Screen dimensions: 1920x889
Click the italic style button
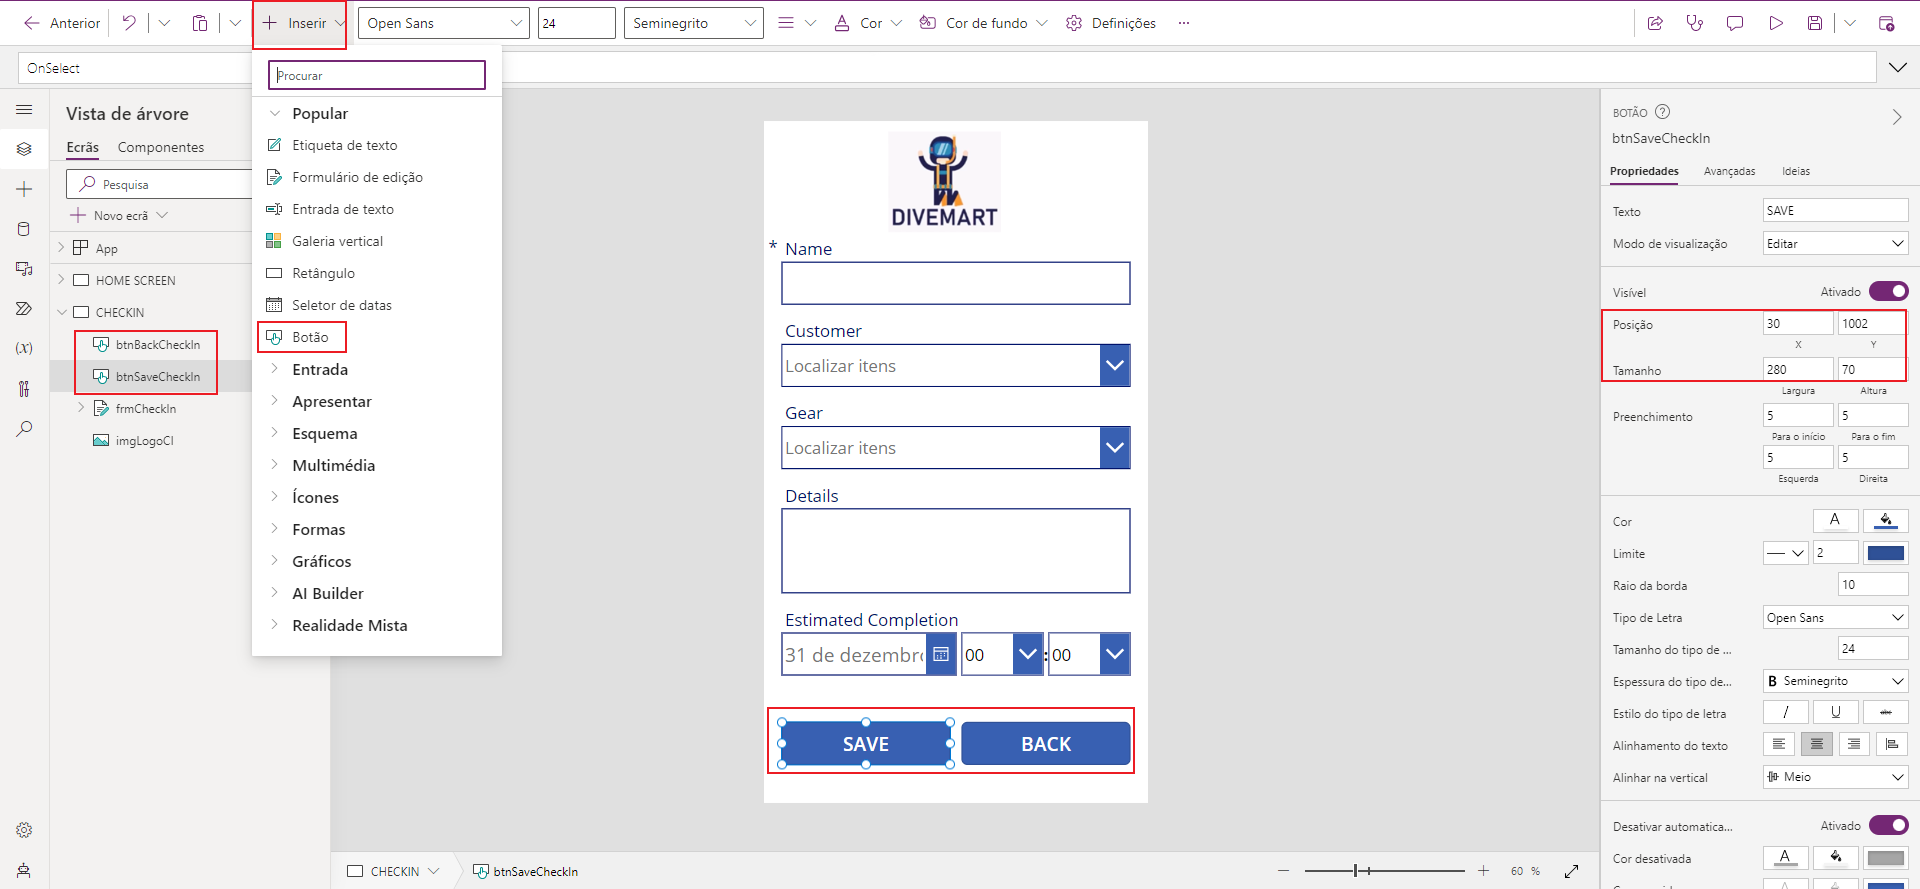[1785, 712]
